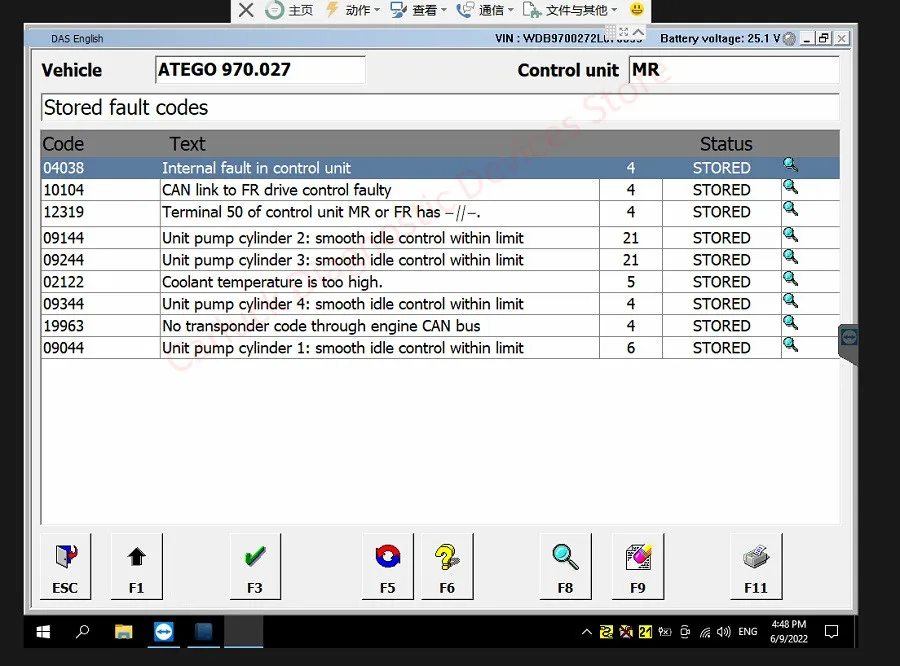Expand the 动作 actions dropdown

352,10
